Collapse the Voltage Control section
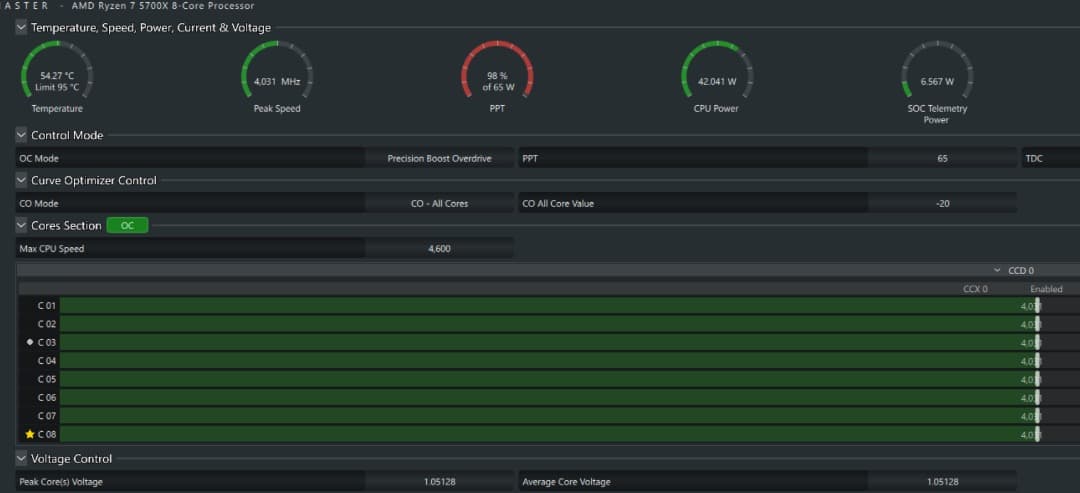This screenshot has height=493, width=1080. point(21,459)
